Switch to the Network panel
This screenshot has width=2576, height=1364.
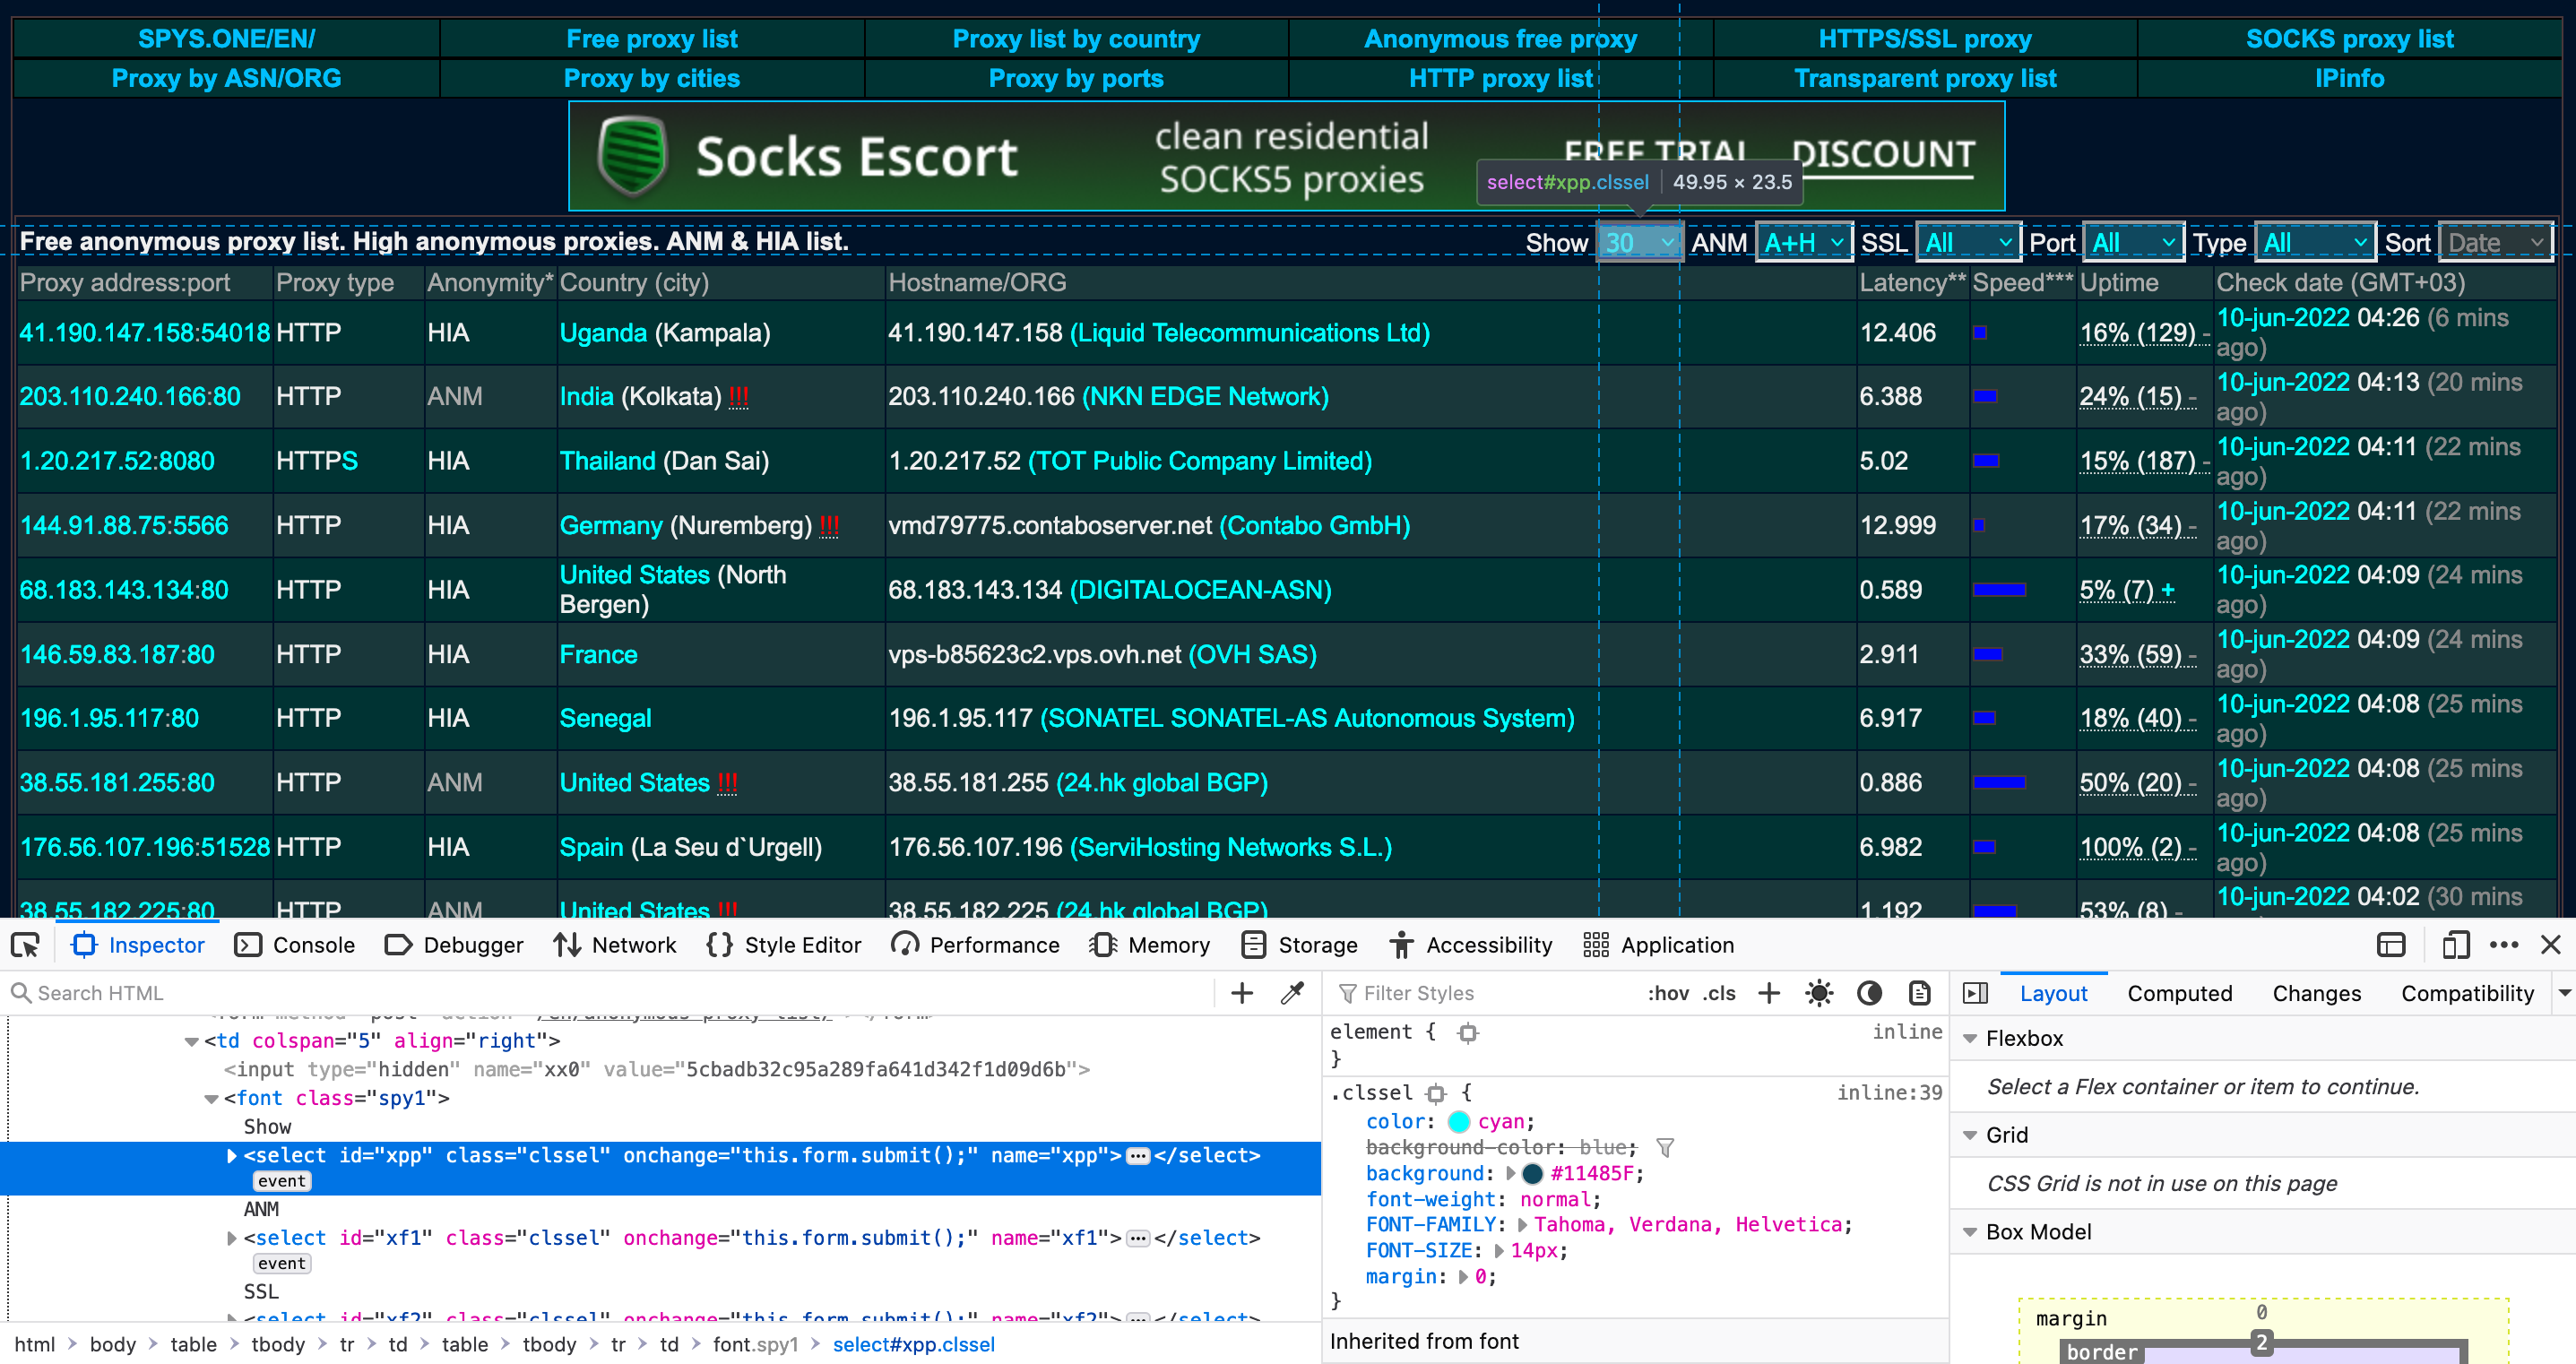615,945
